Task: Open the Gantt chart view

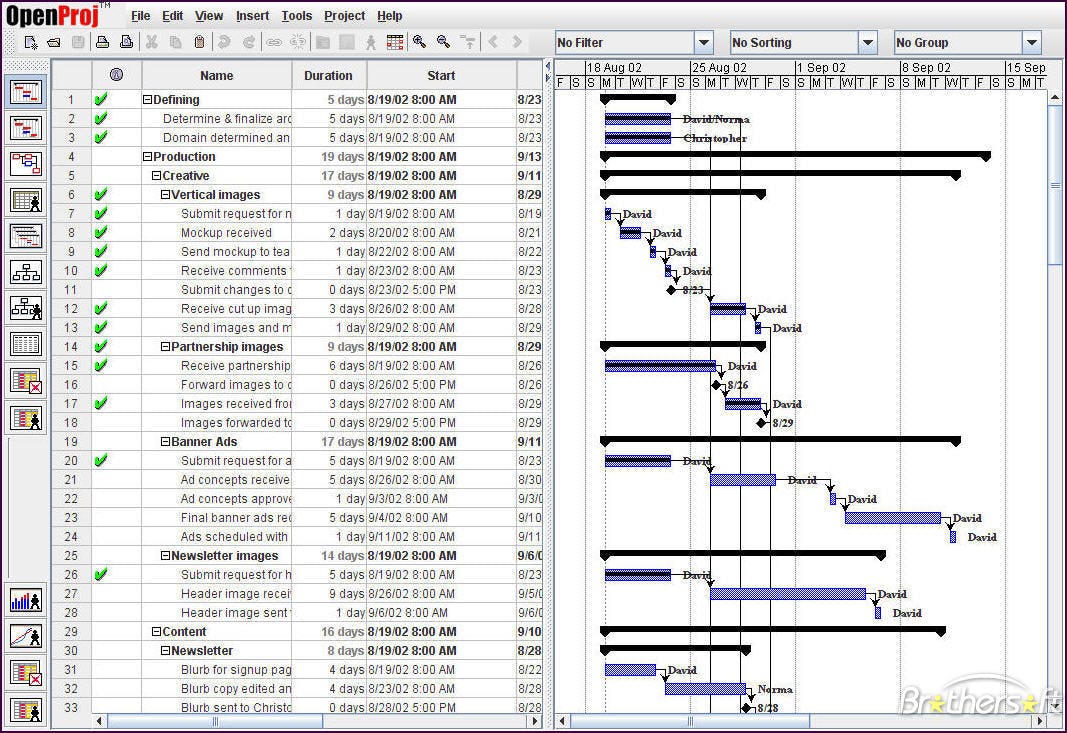Action: click(x=26, y=91)
